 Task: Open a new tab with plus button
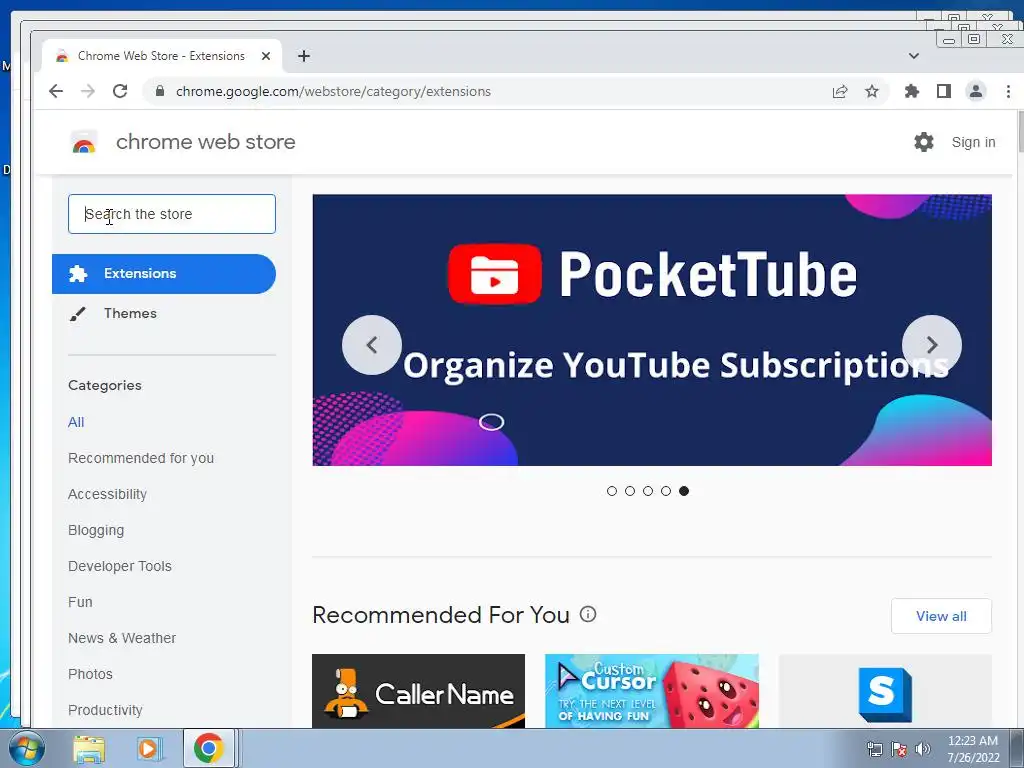pyautogui.click(x=304, y=56)
